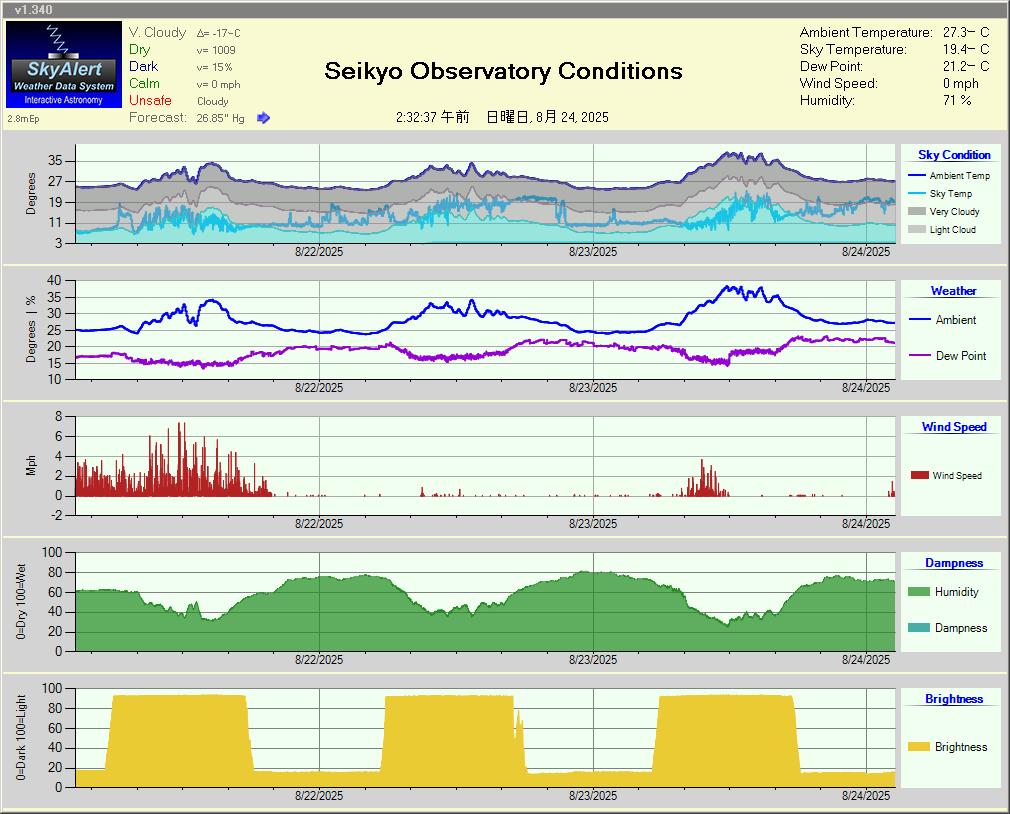Viewport: 1010px width, 814px height.
Task: Open the Weather chart heading
Action: (953, 290)
